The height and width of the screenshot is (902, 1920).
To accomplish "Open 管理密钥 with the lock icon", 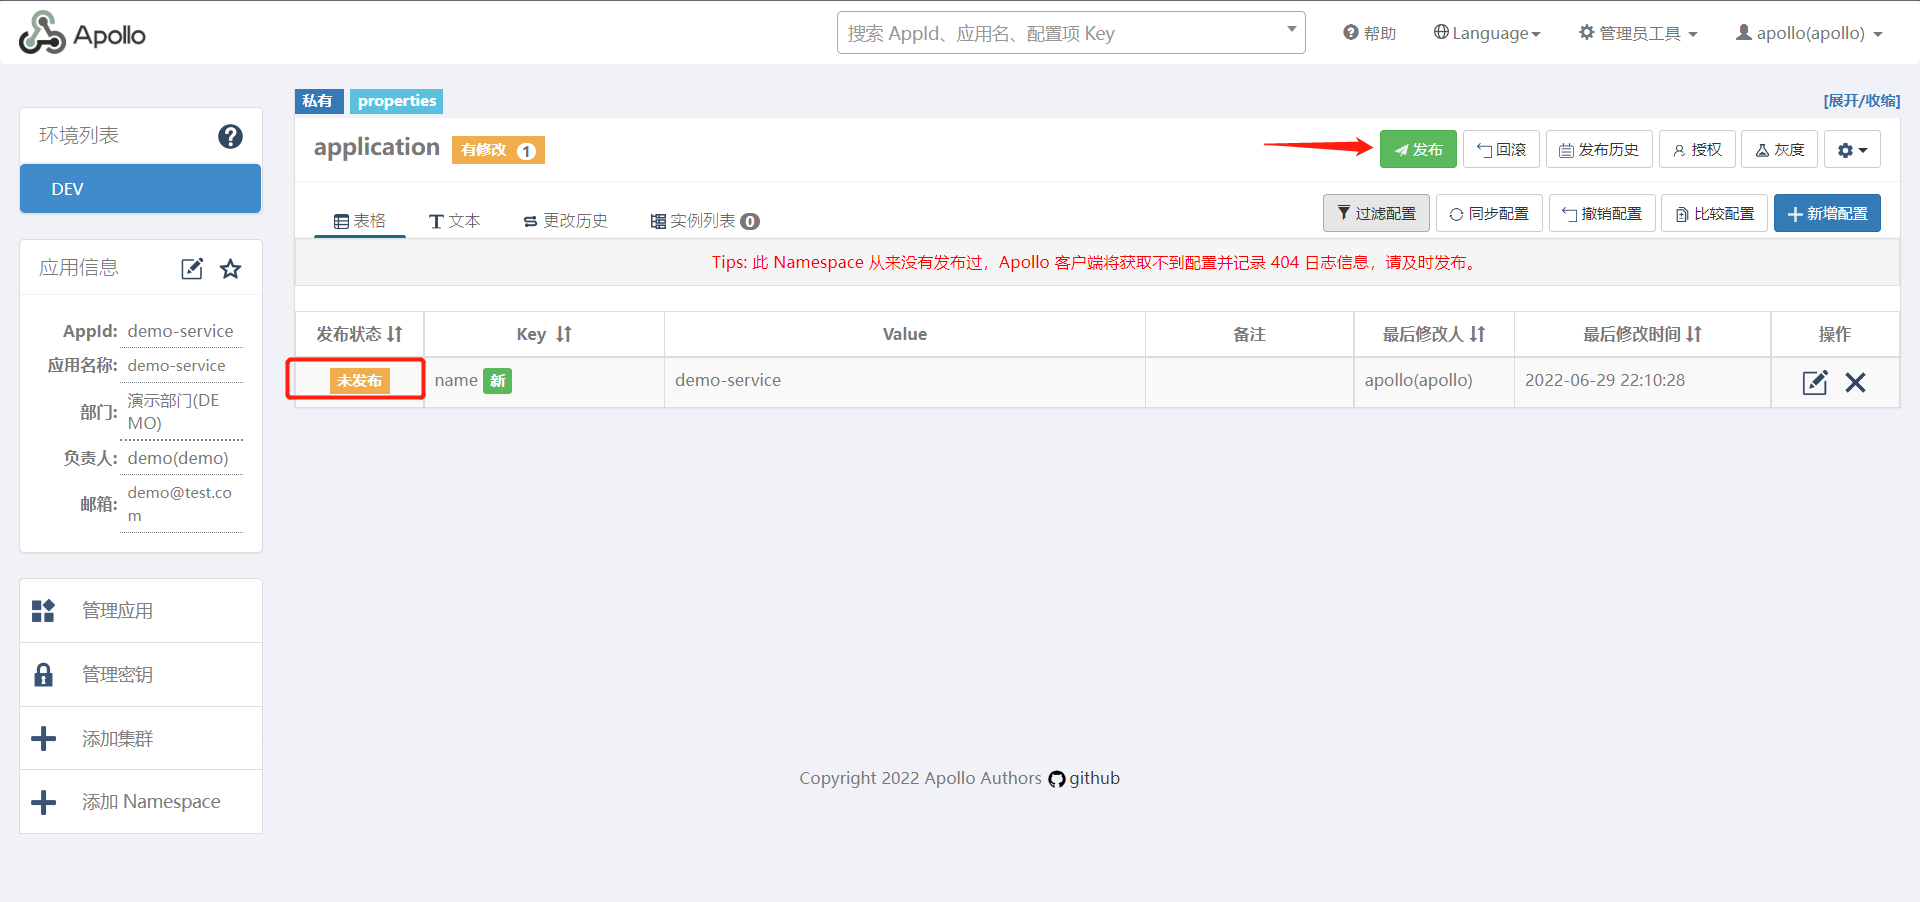I will [117, 675].
